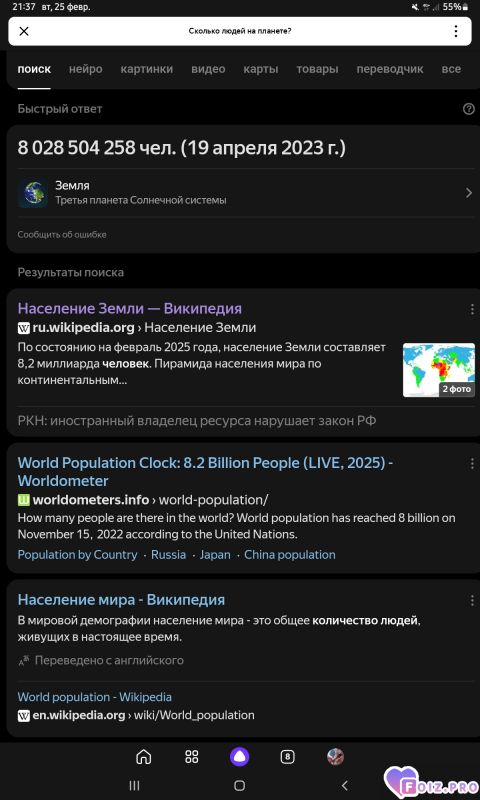
Task: Open Население Земли — Википедия link
Action: (x=130, y=309)
